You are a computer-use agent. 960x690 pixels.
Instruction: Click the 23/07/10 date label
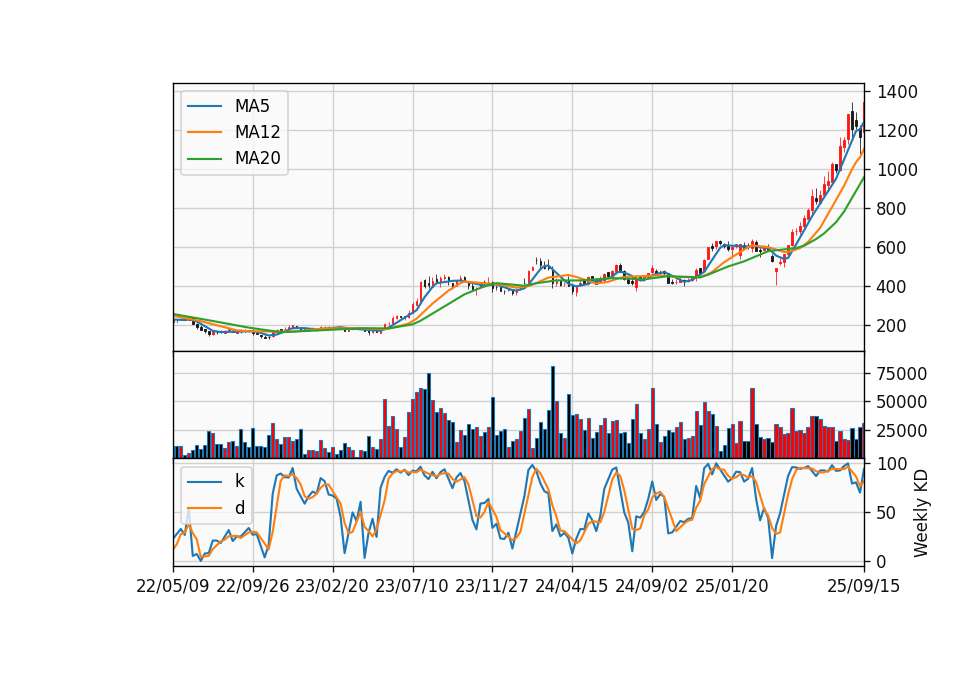(412, 586)
